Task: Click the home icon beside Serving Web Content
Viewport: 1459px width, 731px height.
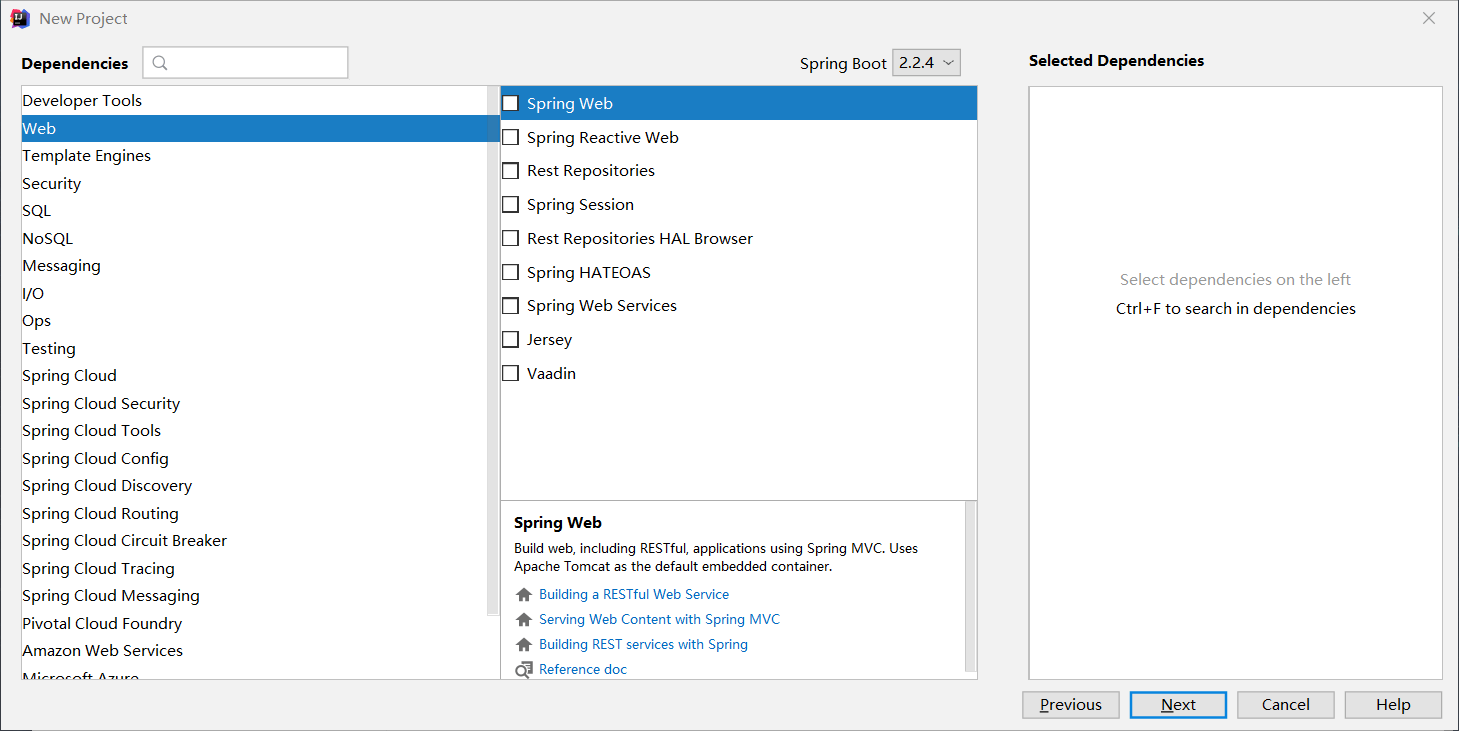Action: tap(523, 620)
